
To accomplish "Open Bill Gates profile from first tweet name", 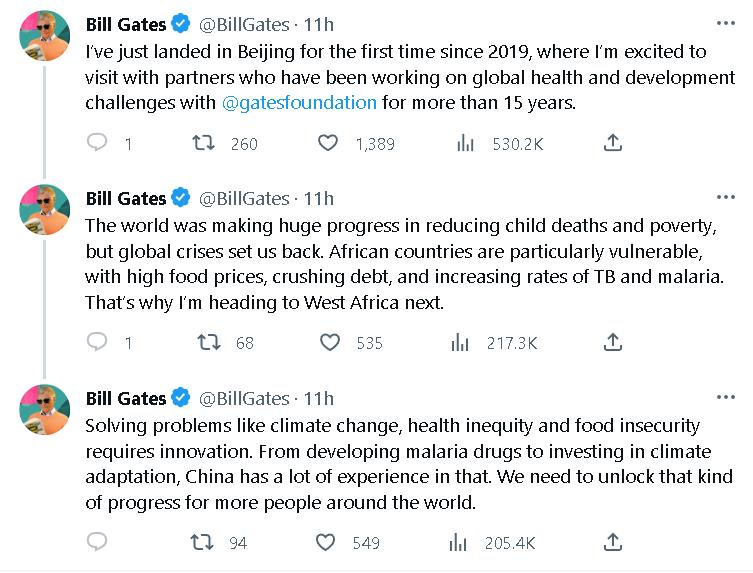I will point(126,24).
